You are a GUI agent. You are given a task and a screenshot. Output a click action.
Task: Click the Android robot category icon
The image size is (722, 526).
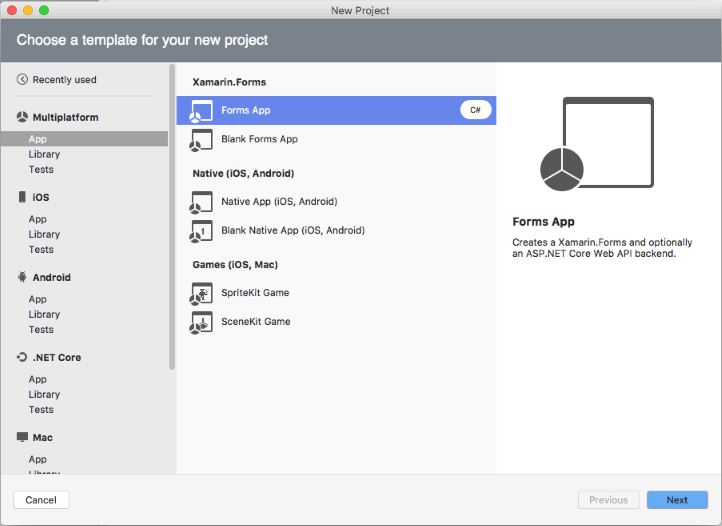click(x=23, y=278)
